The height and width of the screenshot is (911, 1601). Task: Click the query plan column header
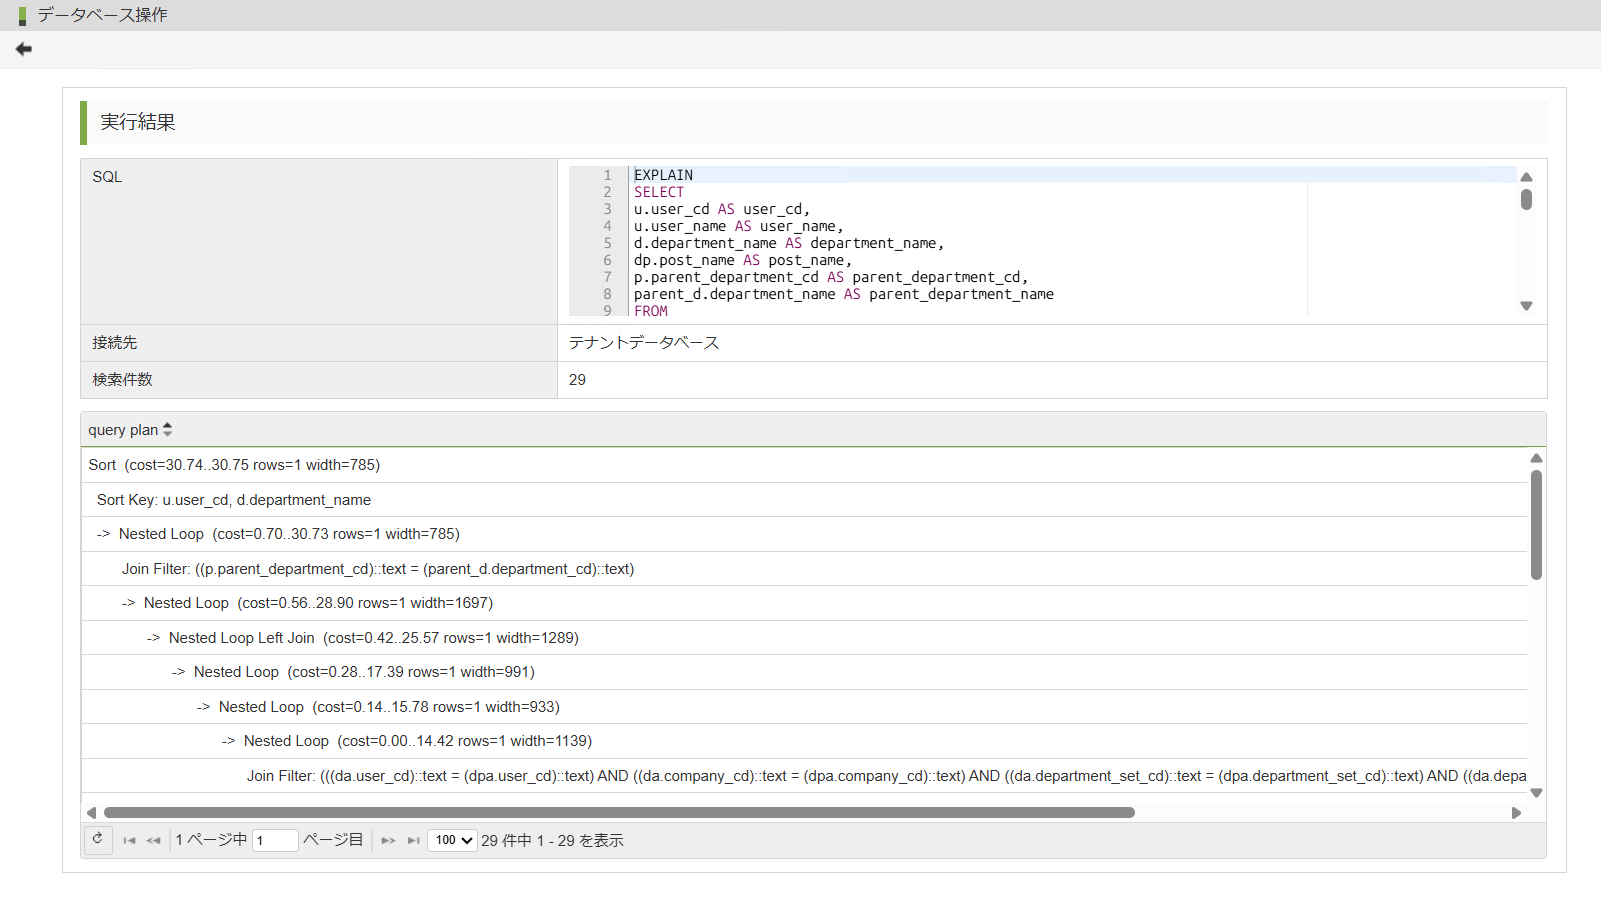pos(123,430)
